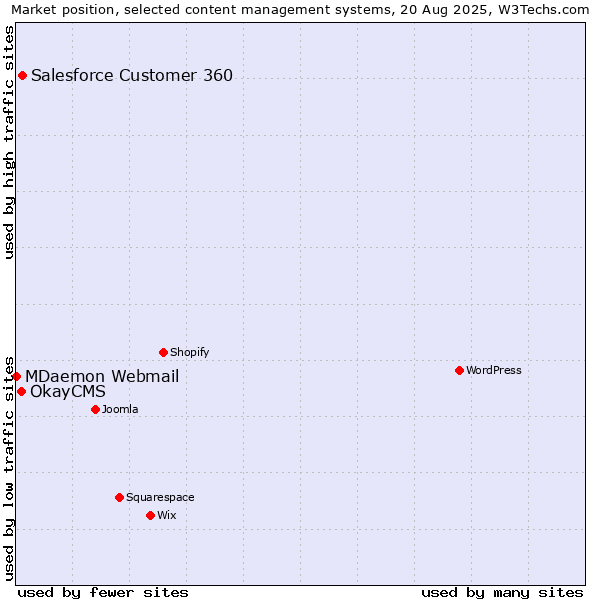Click the OkayCMS red data point

[x=21, y=391]
